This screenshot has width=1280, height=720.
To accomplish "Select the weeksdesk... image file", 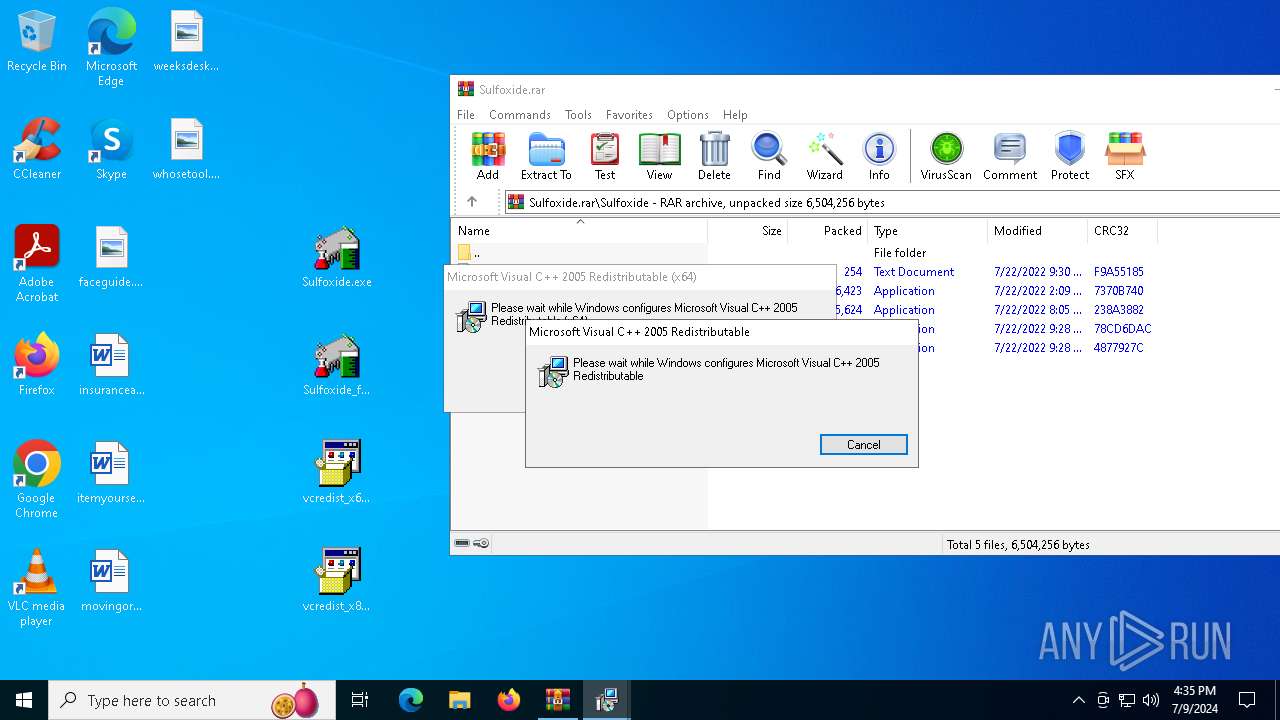I will [x=186, y=42].
